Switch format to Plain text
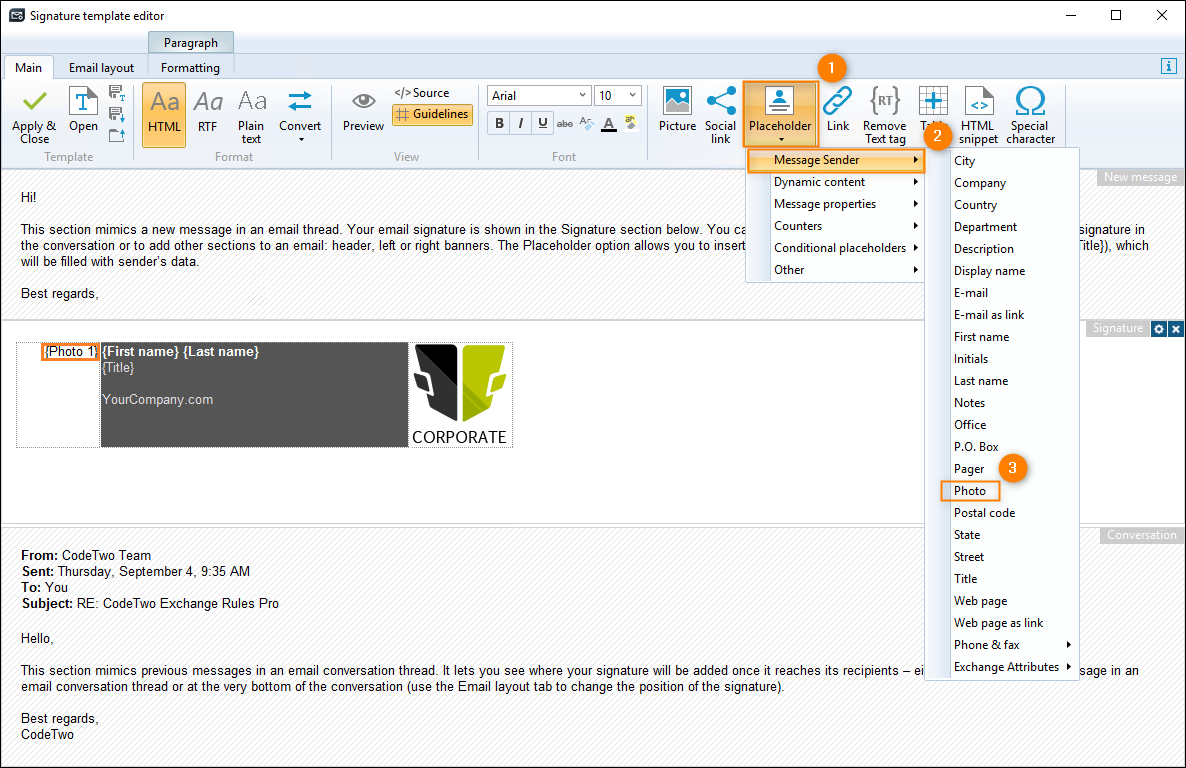The width and height of the screenshot is (1186, 768). pyautogui.click(x=251, y=115)
